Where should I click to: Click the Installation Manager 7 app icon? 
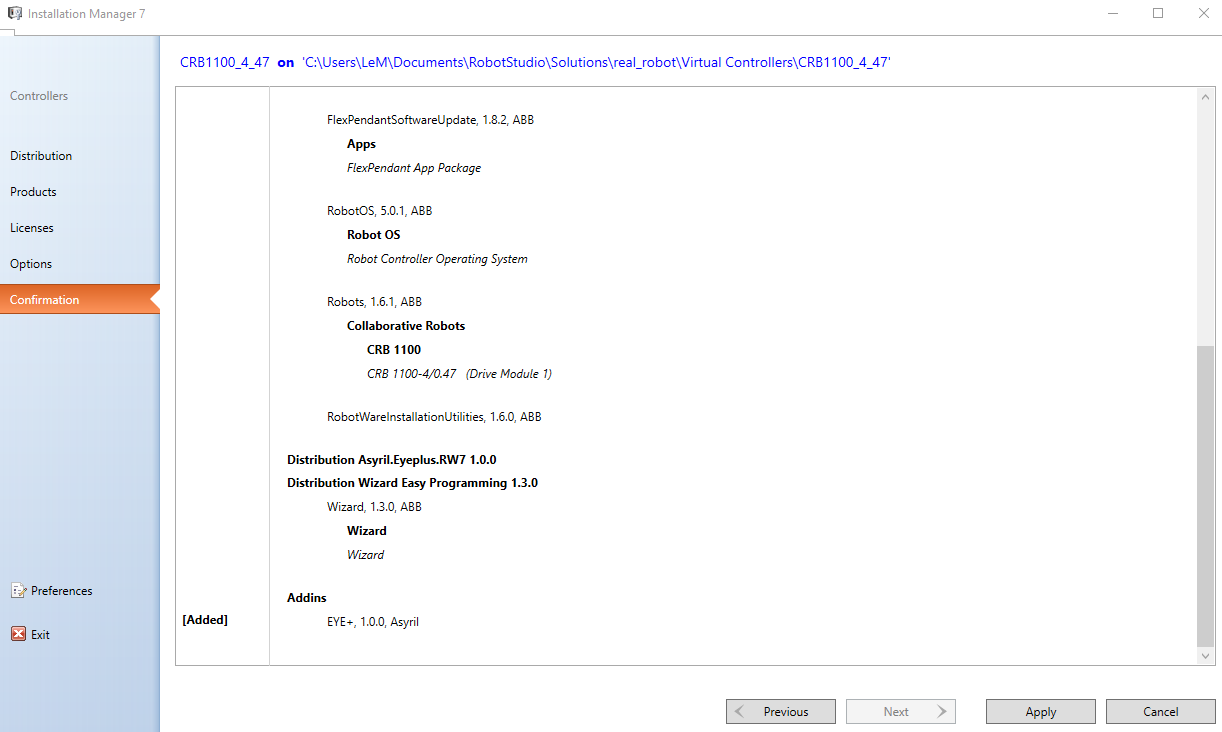coord(14,13)
